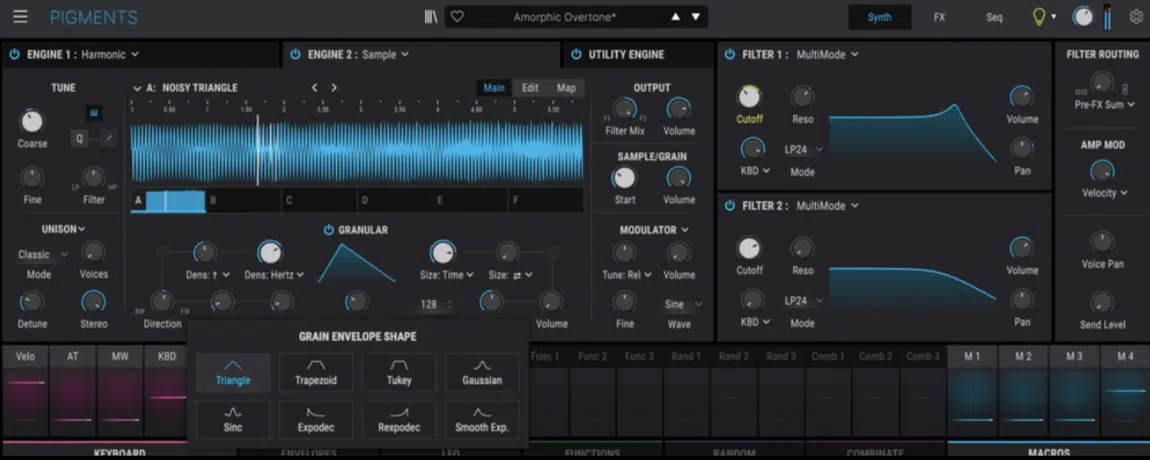Select the AT modulation source
The height and width of the screenshot is (460, 1150).
point(72,357)
